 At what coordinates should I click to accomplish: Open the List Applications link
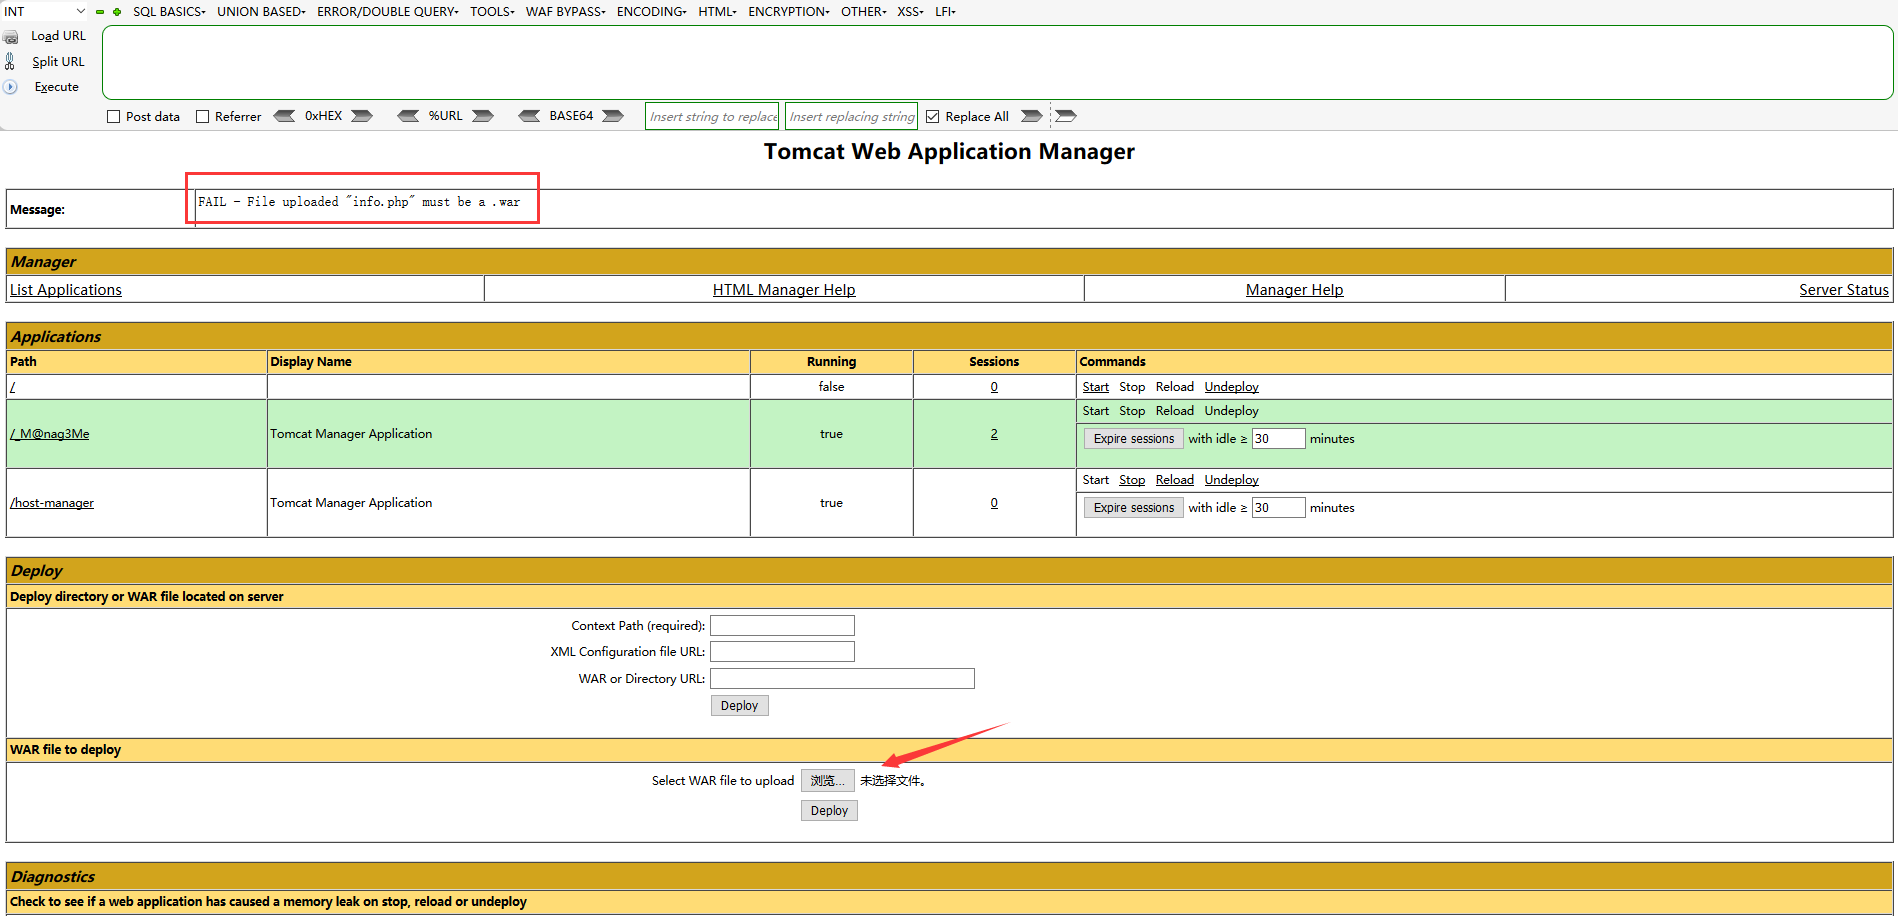click(x=66, y=290)
